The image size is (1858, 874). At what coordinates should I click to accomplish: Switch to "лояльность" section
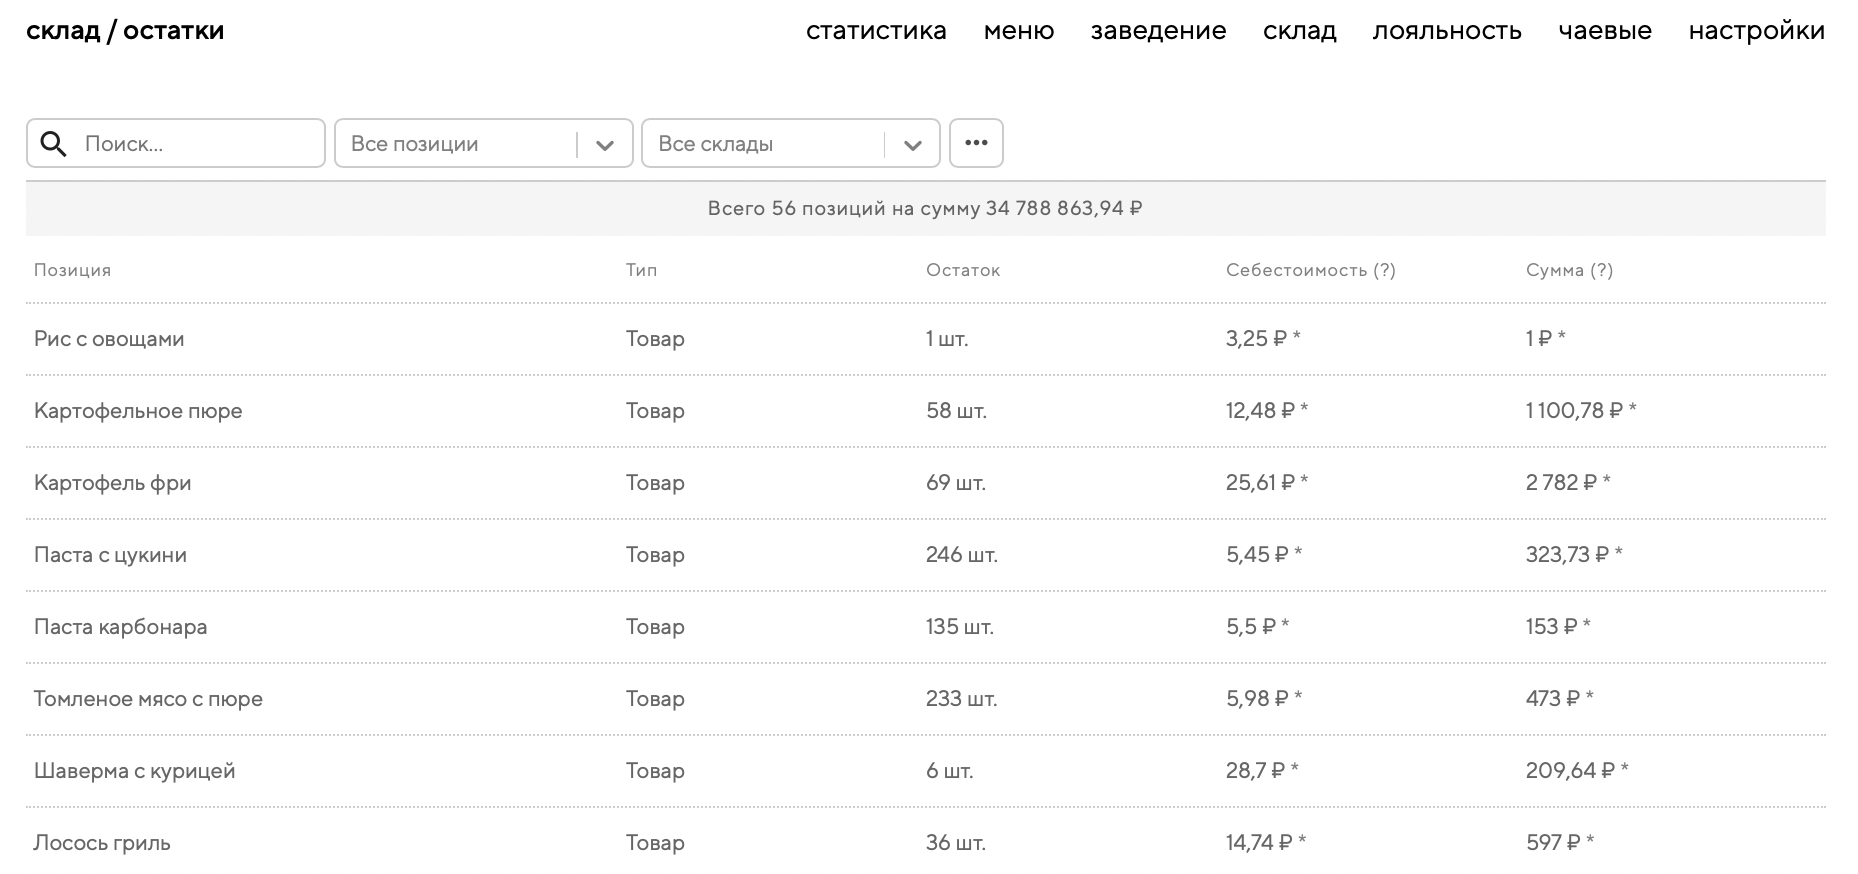click(x=1447, y=31)
